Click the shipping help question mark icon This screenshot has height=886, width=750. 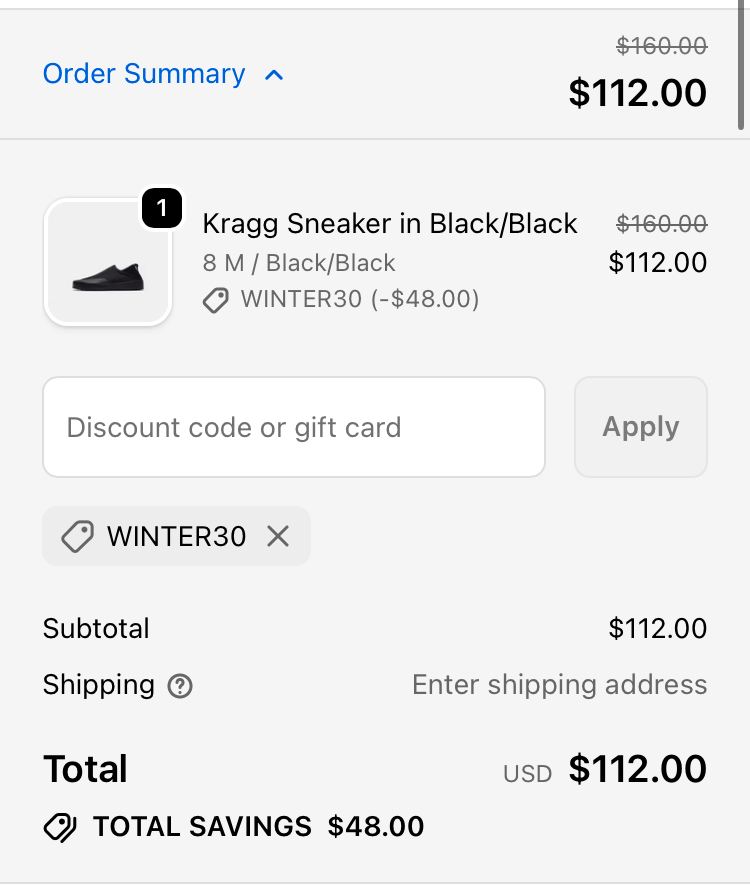[180, 686]
